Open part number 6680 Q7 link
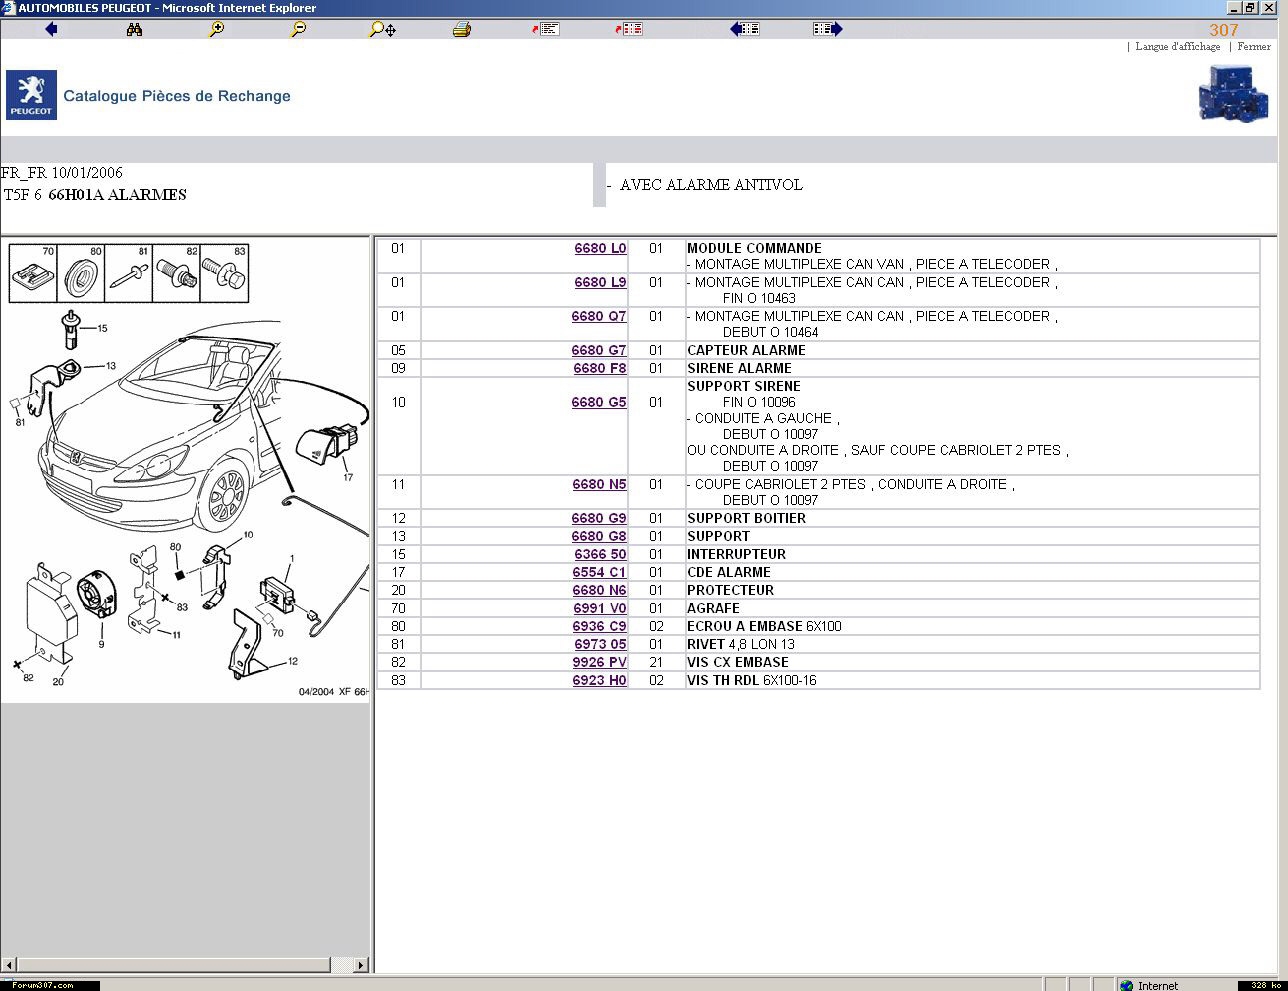1288x991 pixels. click(599, 316)
